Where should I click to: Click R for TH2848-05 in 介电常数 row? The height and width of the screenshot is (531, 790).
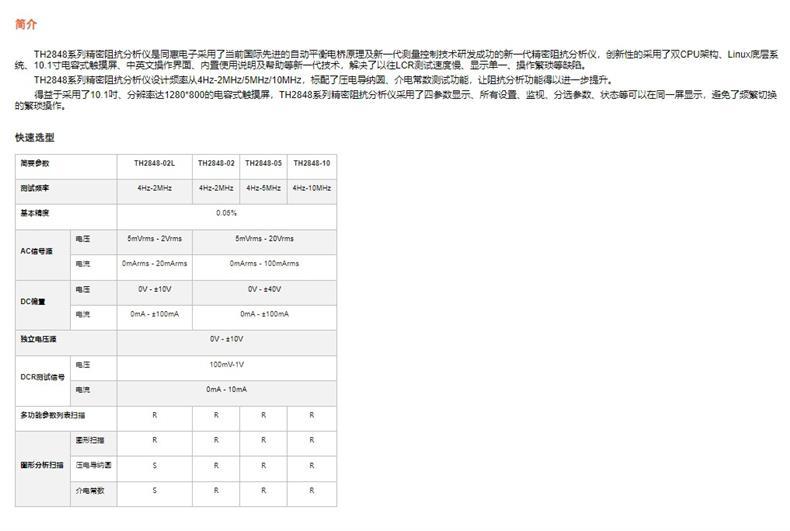[x=264, y=490]
